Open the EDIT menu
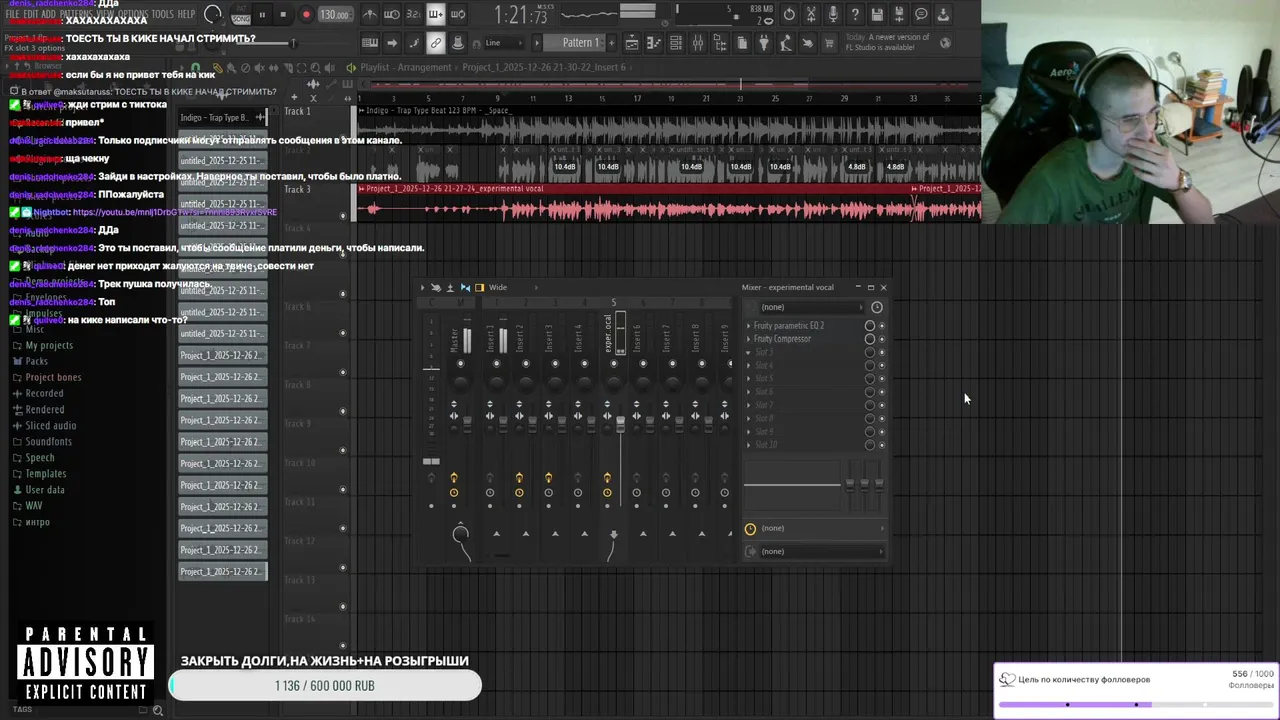 [33, 14]
